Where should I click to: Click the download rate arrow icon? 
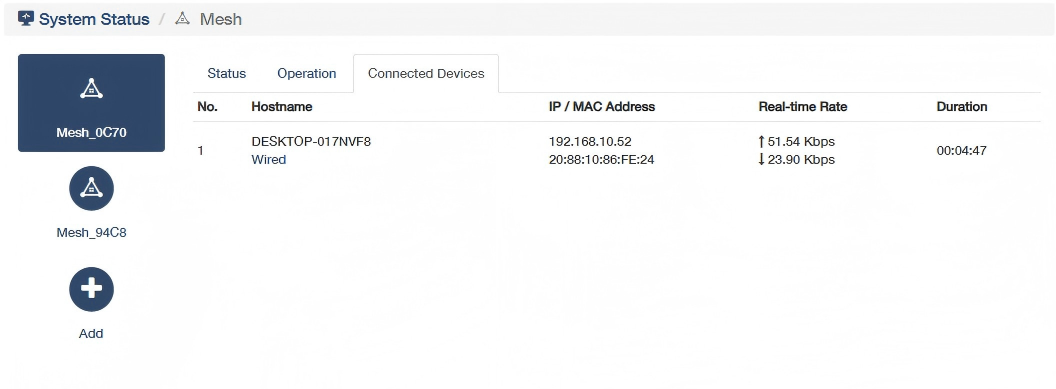click(762, 160)
